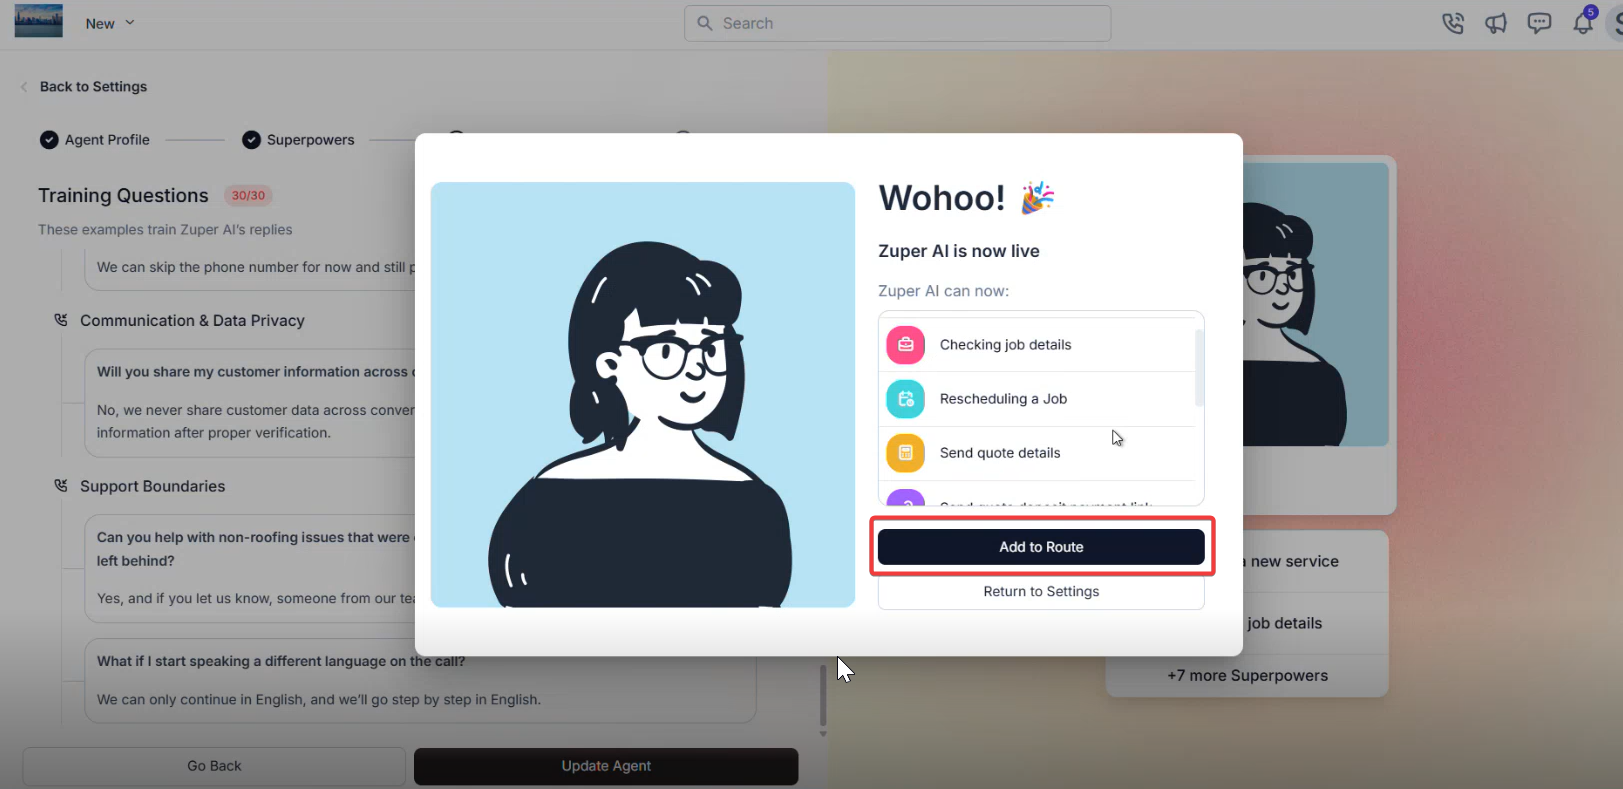Click the Rescheduling a Job icon
The height and width of the screenshot is (789, 1623).
(x=905, y=399)
